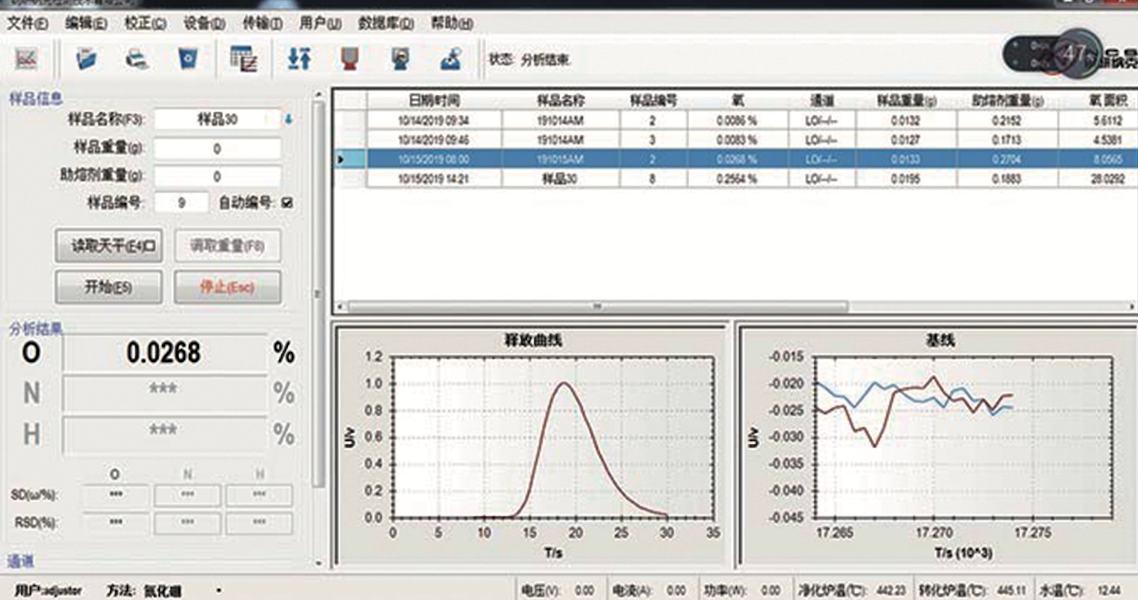Open the 编辑 menu

point(86,23)
